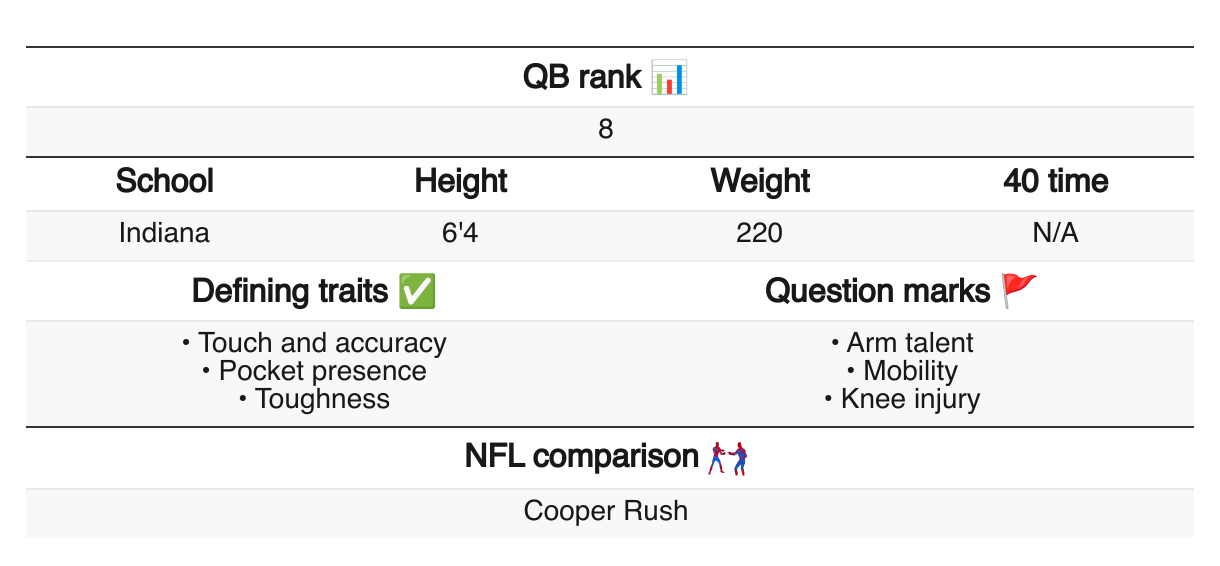This screenshot has height=566, width=1220.
Task: Select the 220 weight value
Action: click(760, 234)
